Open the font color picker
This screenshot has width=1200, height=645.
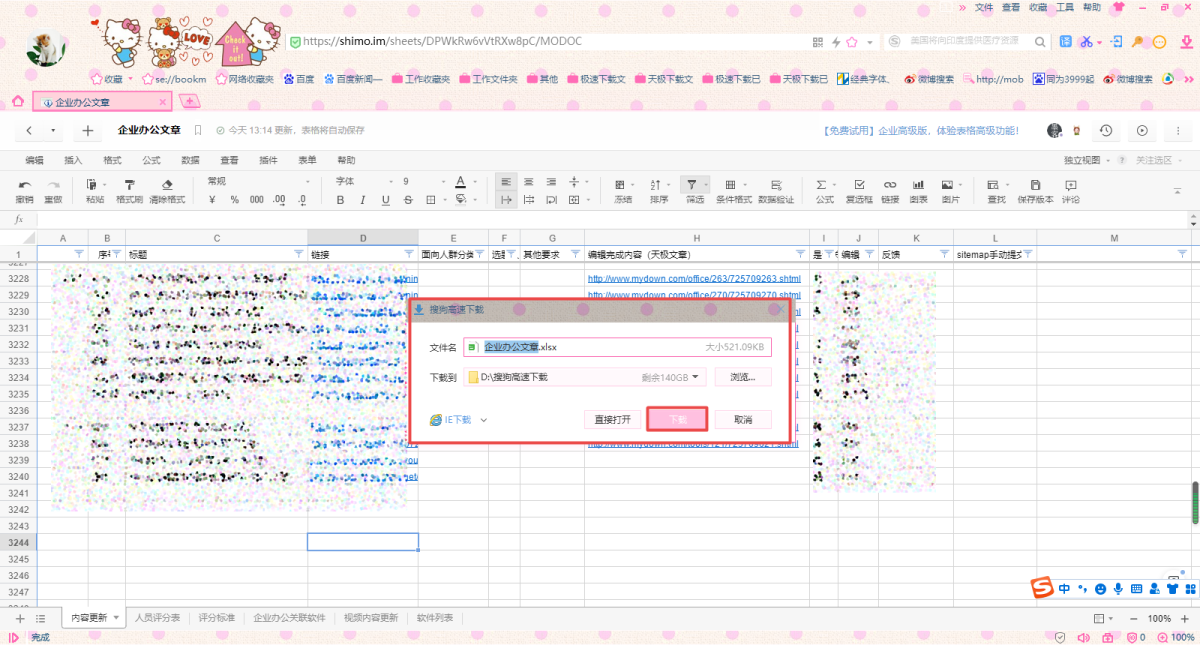coord(461,182)
